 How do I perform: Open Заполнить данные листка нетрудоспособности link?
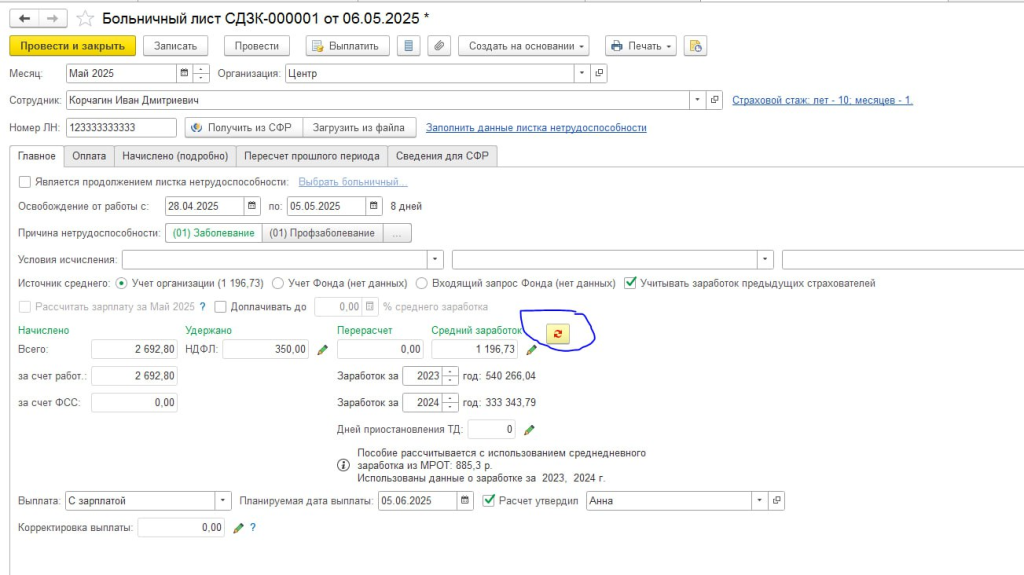pyautogui.click(x=536, y=128)
